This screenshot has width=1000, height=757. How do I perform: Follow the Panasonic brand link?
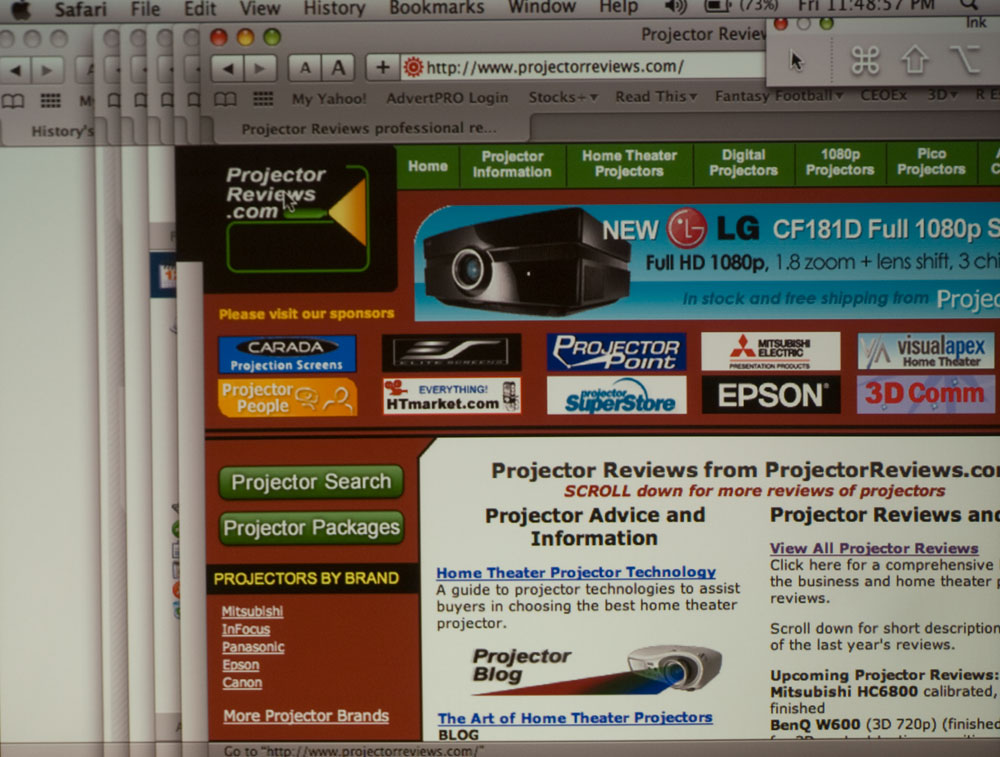coord(253,647)
